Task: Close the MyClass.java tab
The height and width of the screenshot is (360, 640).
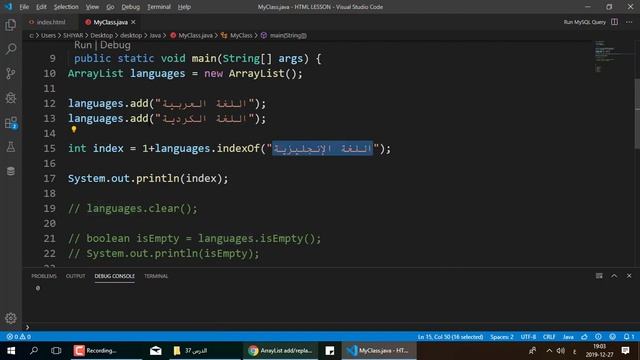Action: (133, 22)
